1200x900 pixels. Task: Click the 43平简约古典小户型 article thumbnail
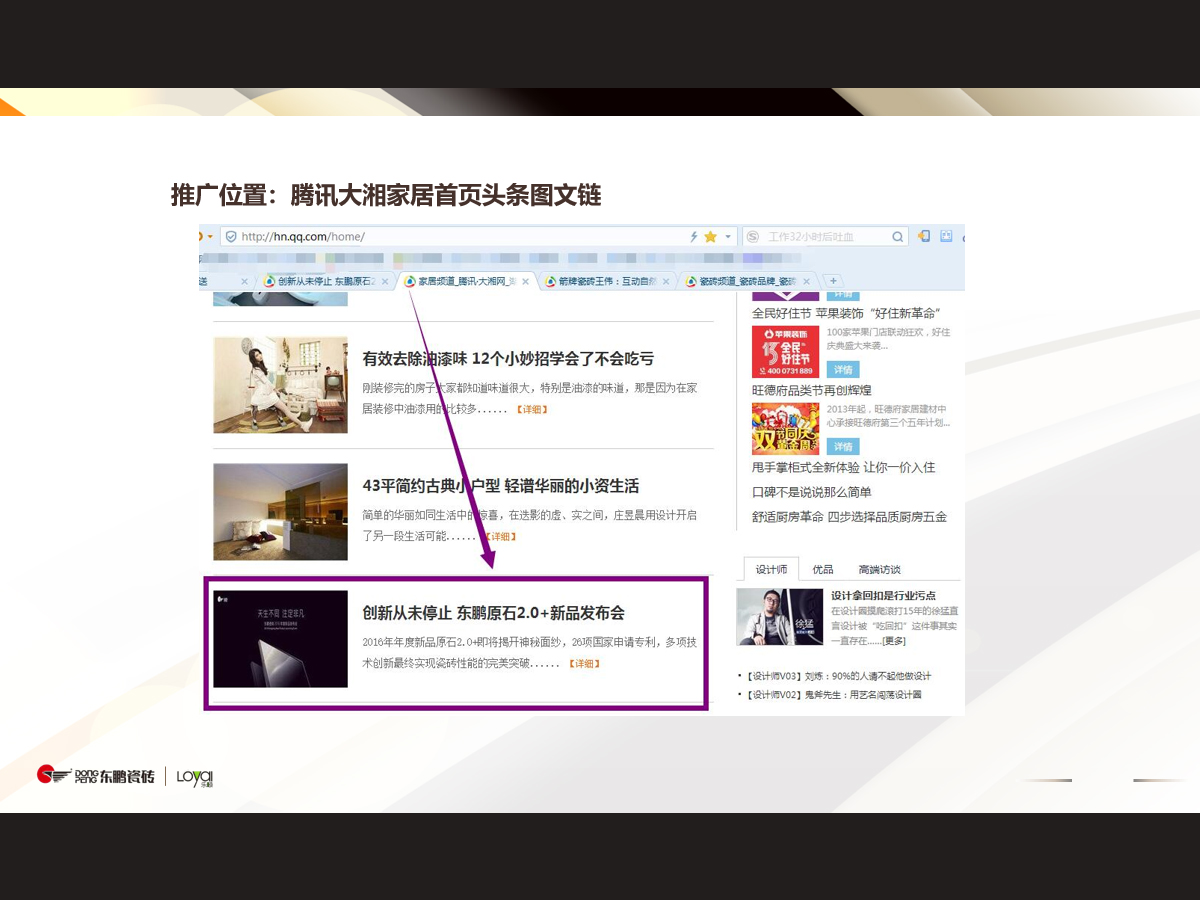pos(280,511)
